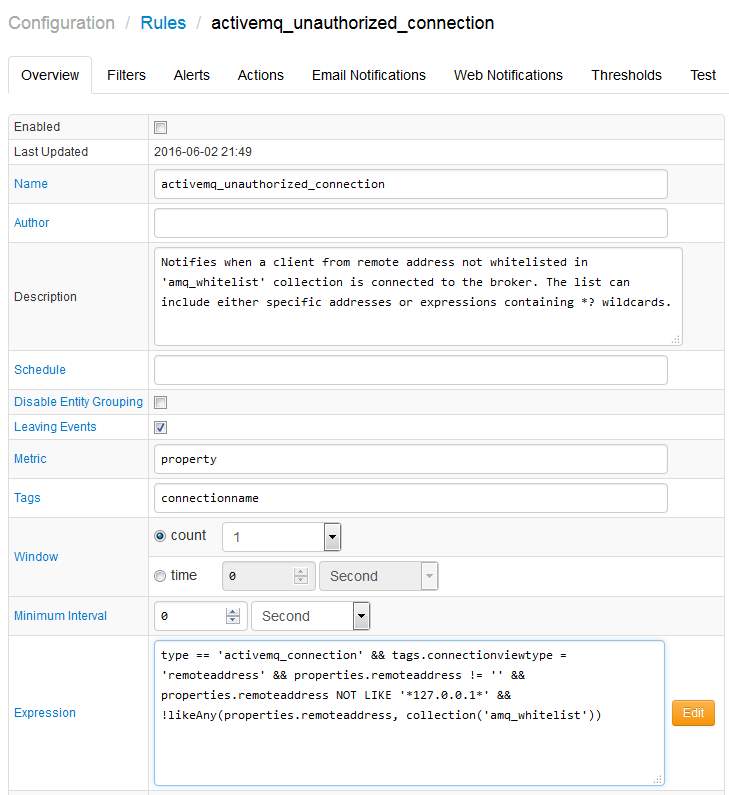Click the Description text area resize handle
This screenshot has width=729, height=795.
point(676,340)
